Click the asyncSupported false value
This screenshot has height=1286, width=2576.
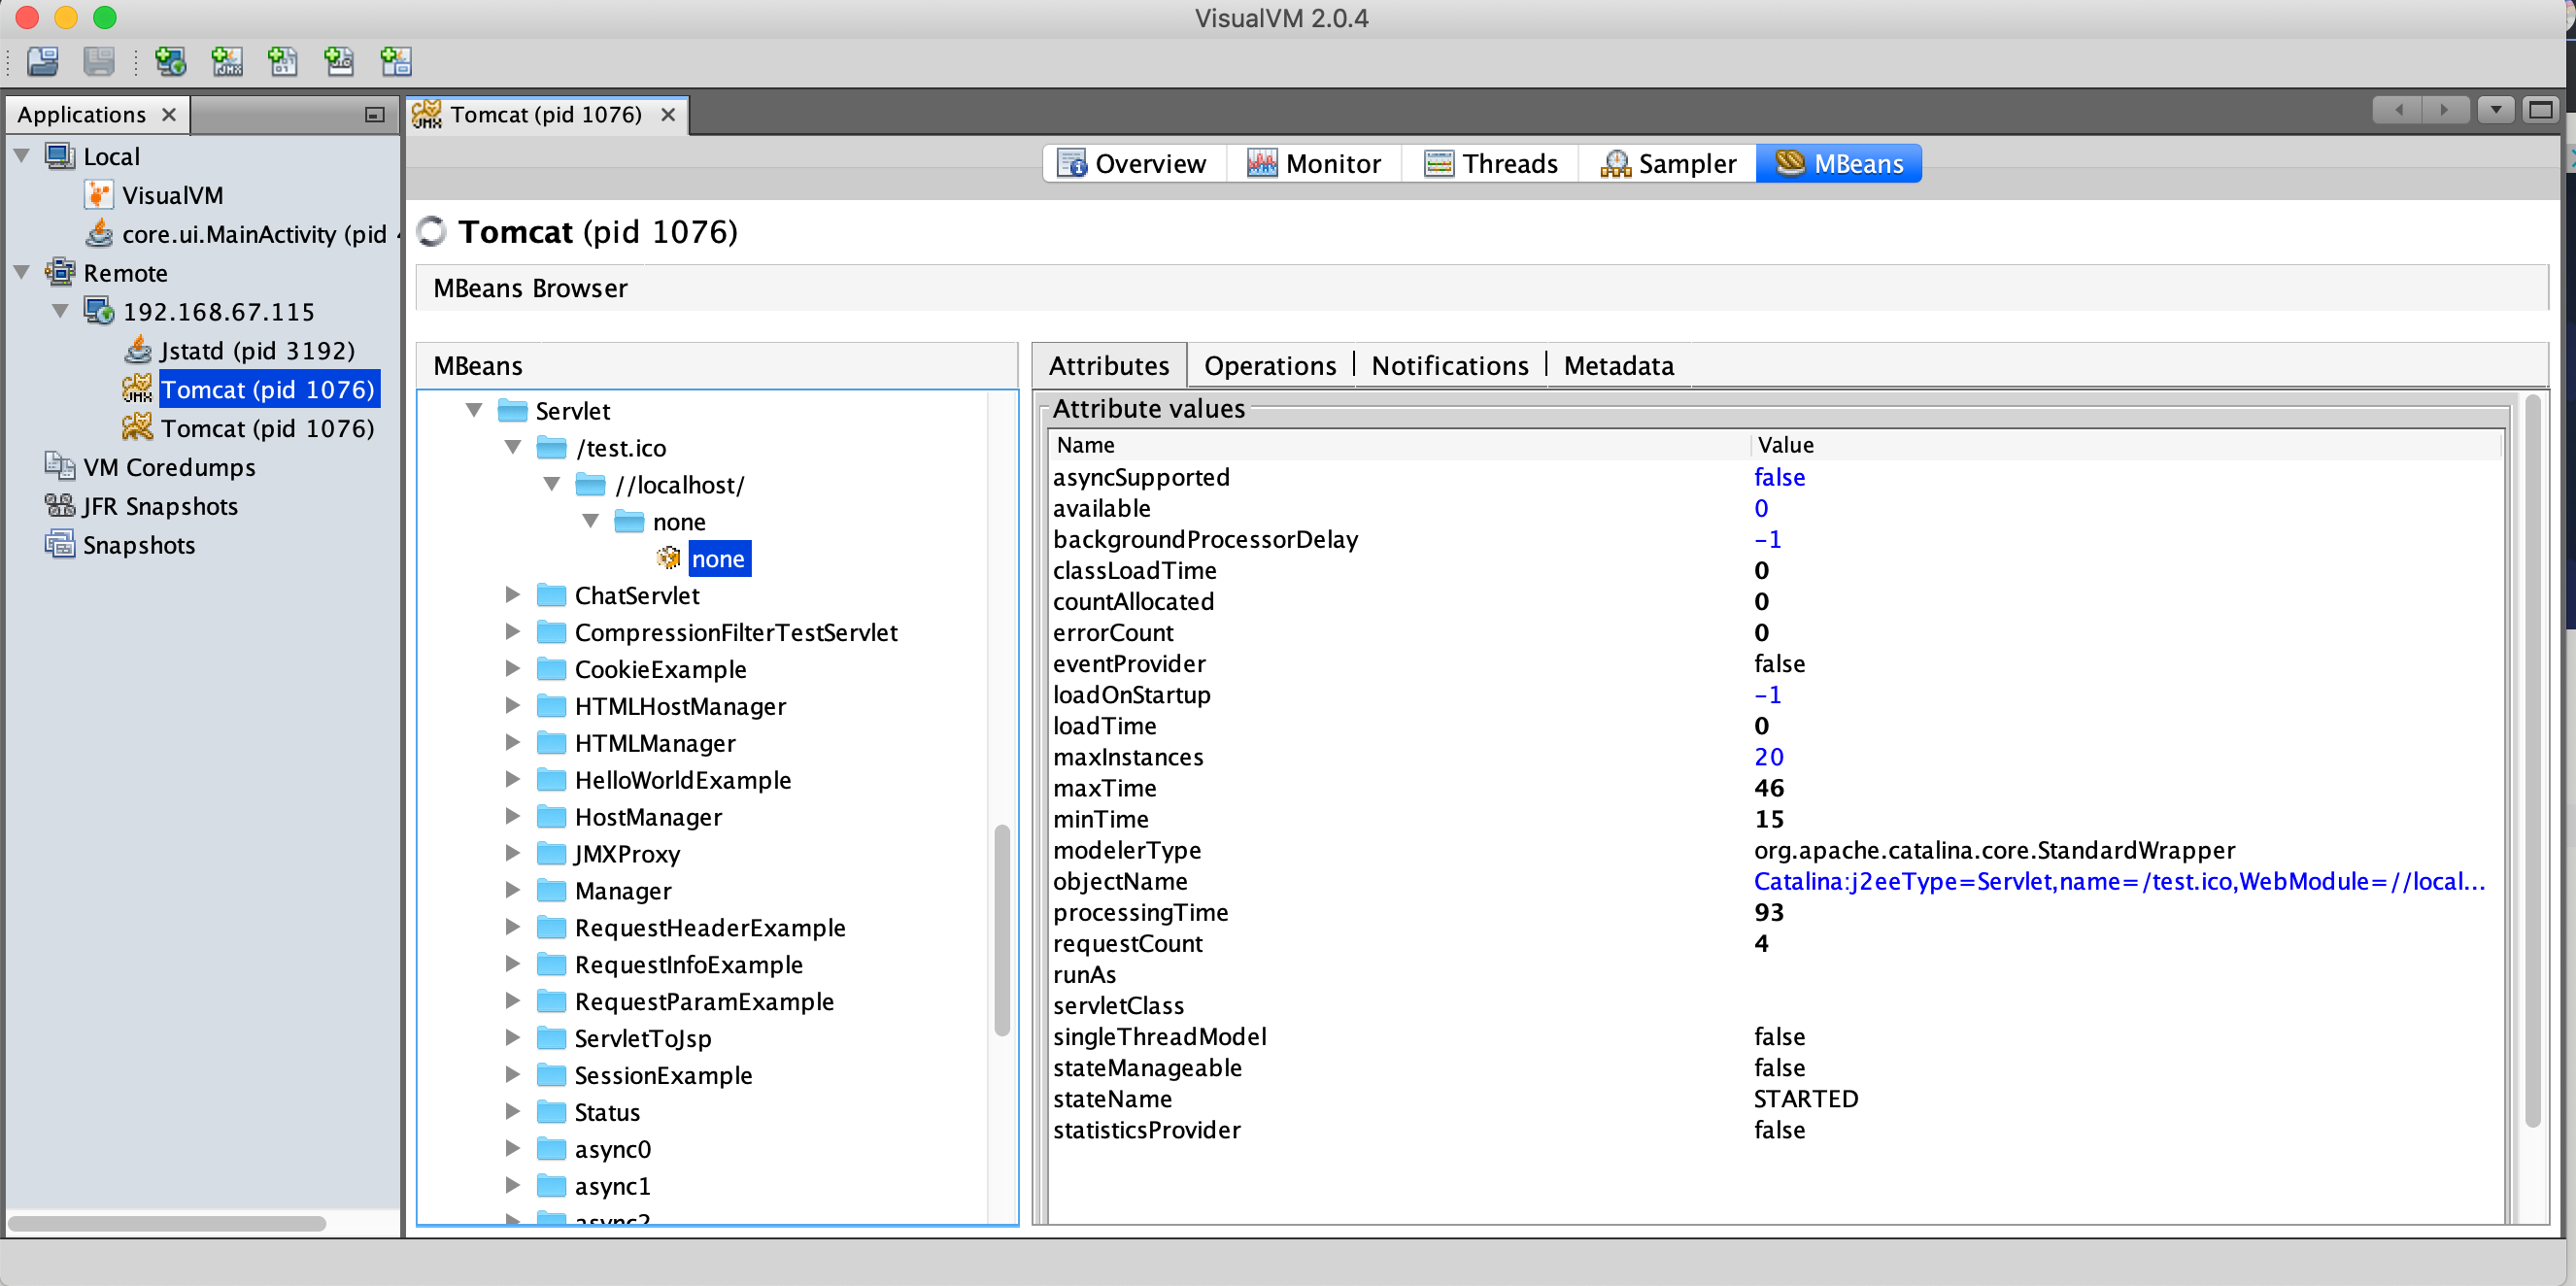point(1780,477)
